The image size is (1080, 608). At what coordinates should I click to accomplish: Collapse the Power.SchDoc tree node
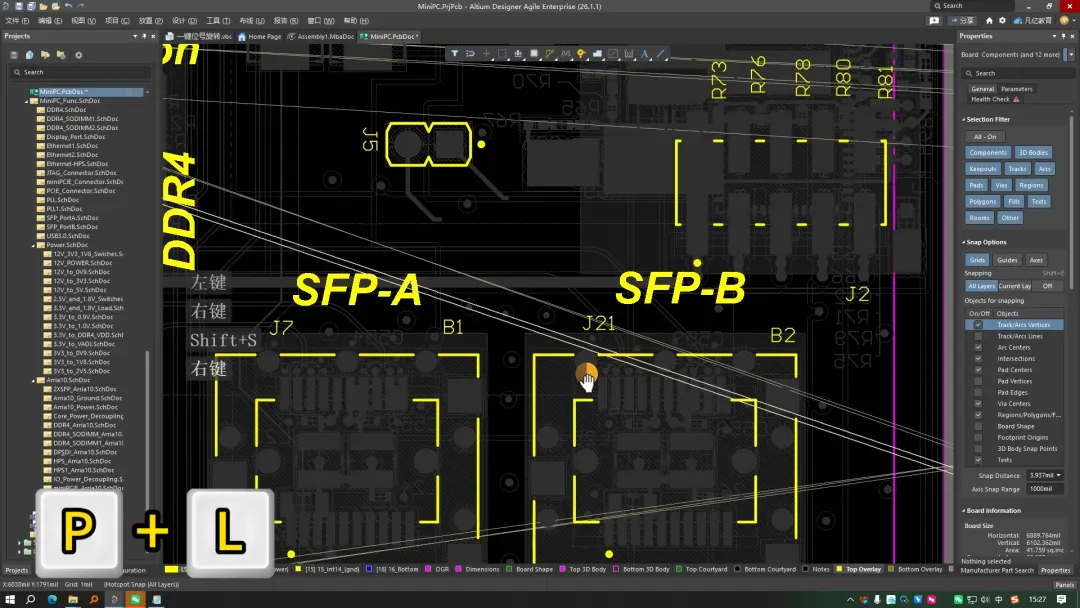[33, 245]
